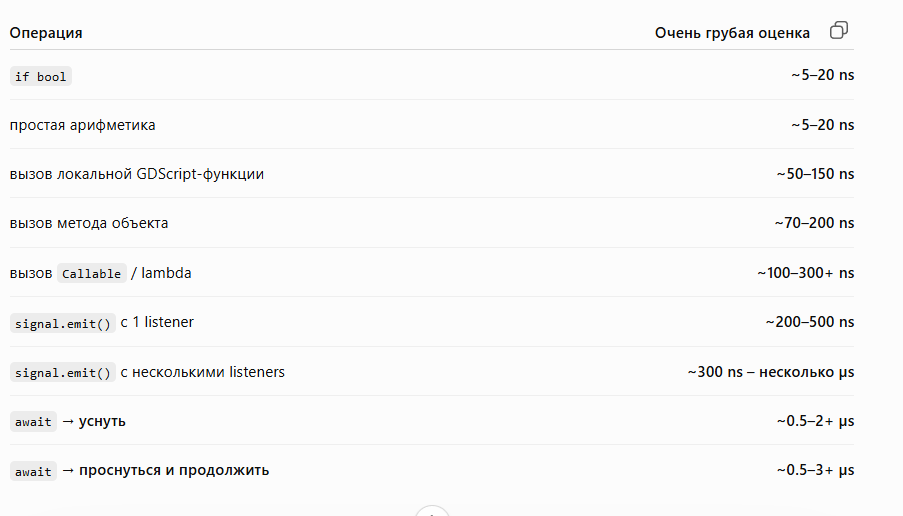Click the '~0.5–2+ µs' estimate value
This screenshot has width=903, height=516.
[x=815, y=421]
